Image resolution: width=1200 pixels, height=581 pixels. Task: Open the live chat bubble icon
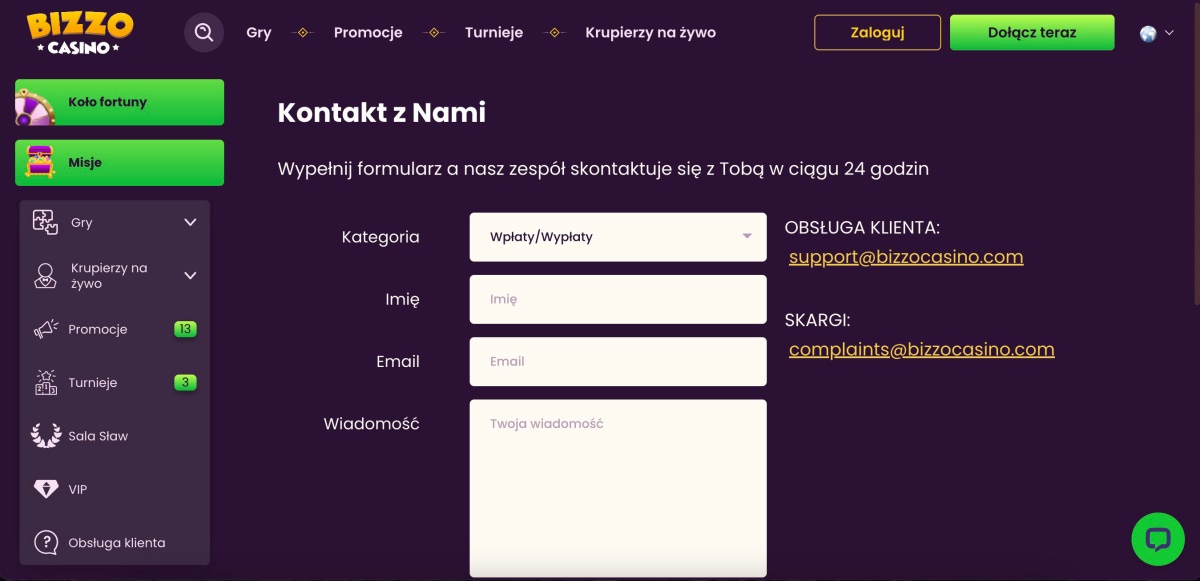point(1157,539)
